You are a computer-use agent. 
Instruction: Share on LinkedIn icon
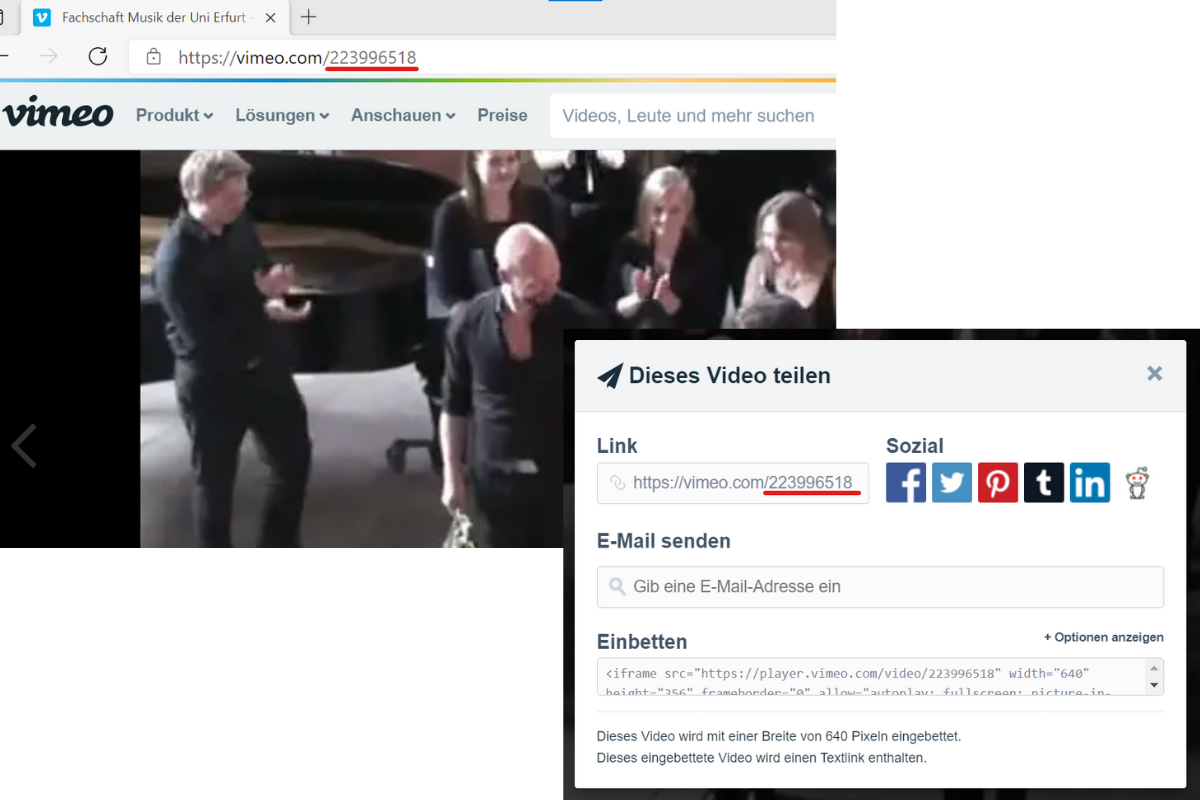point(1090,483)
